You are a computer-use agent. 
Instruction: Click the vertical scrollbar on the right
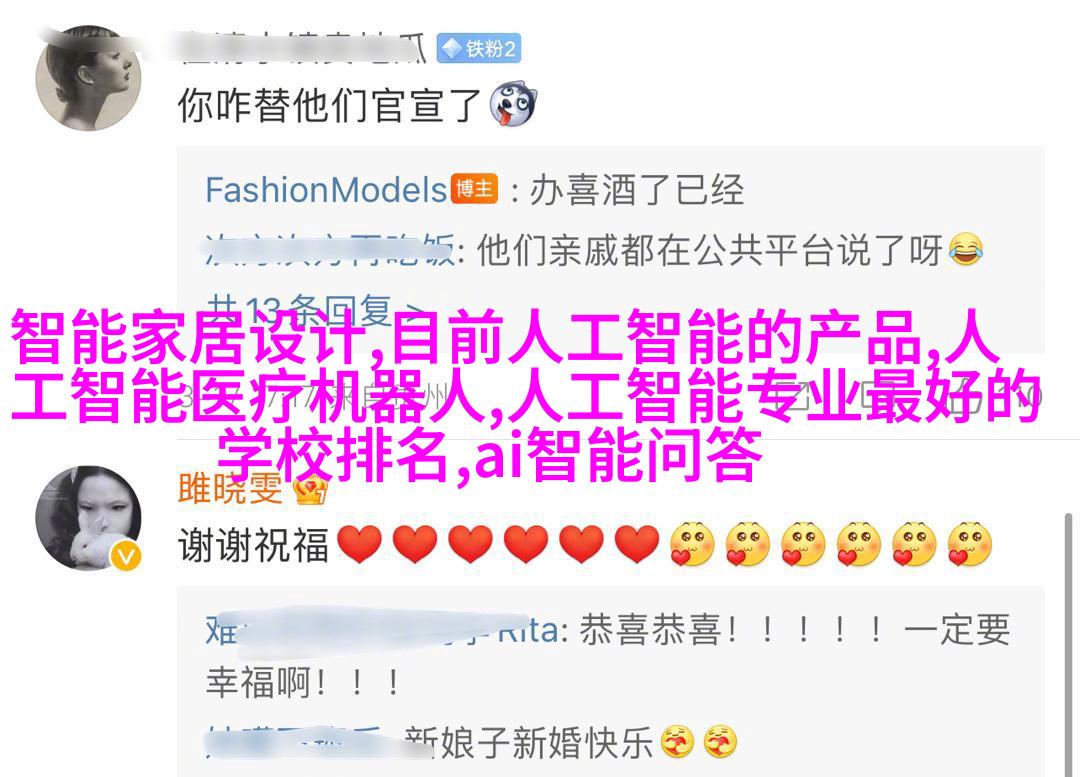(1068, 644)
